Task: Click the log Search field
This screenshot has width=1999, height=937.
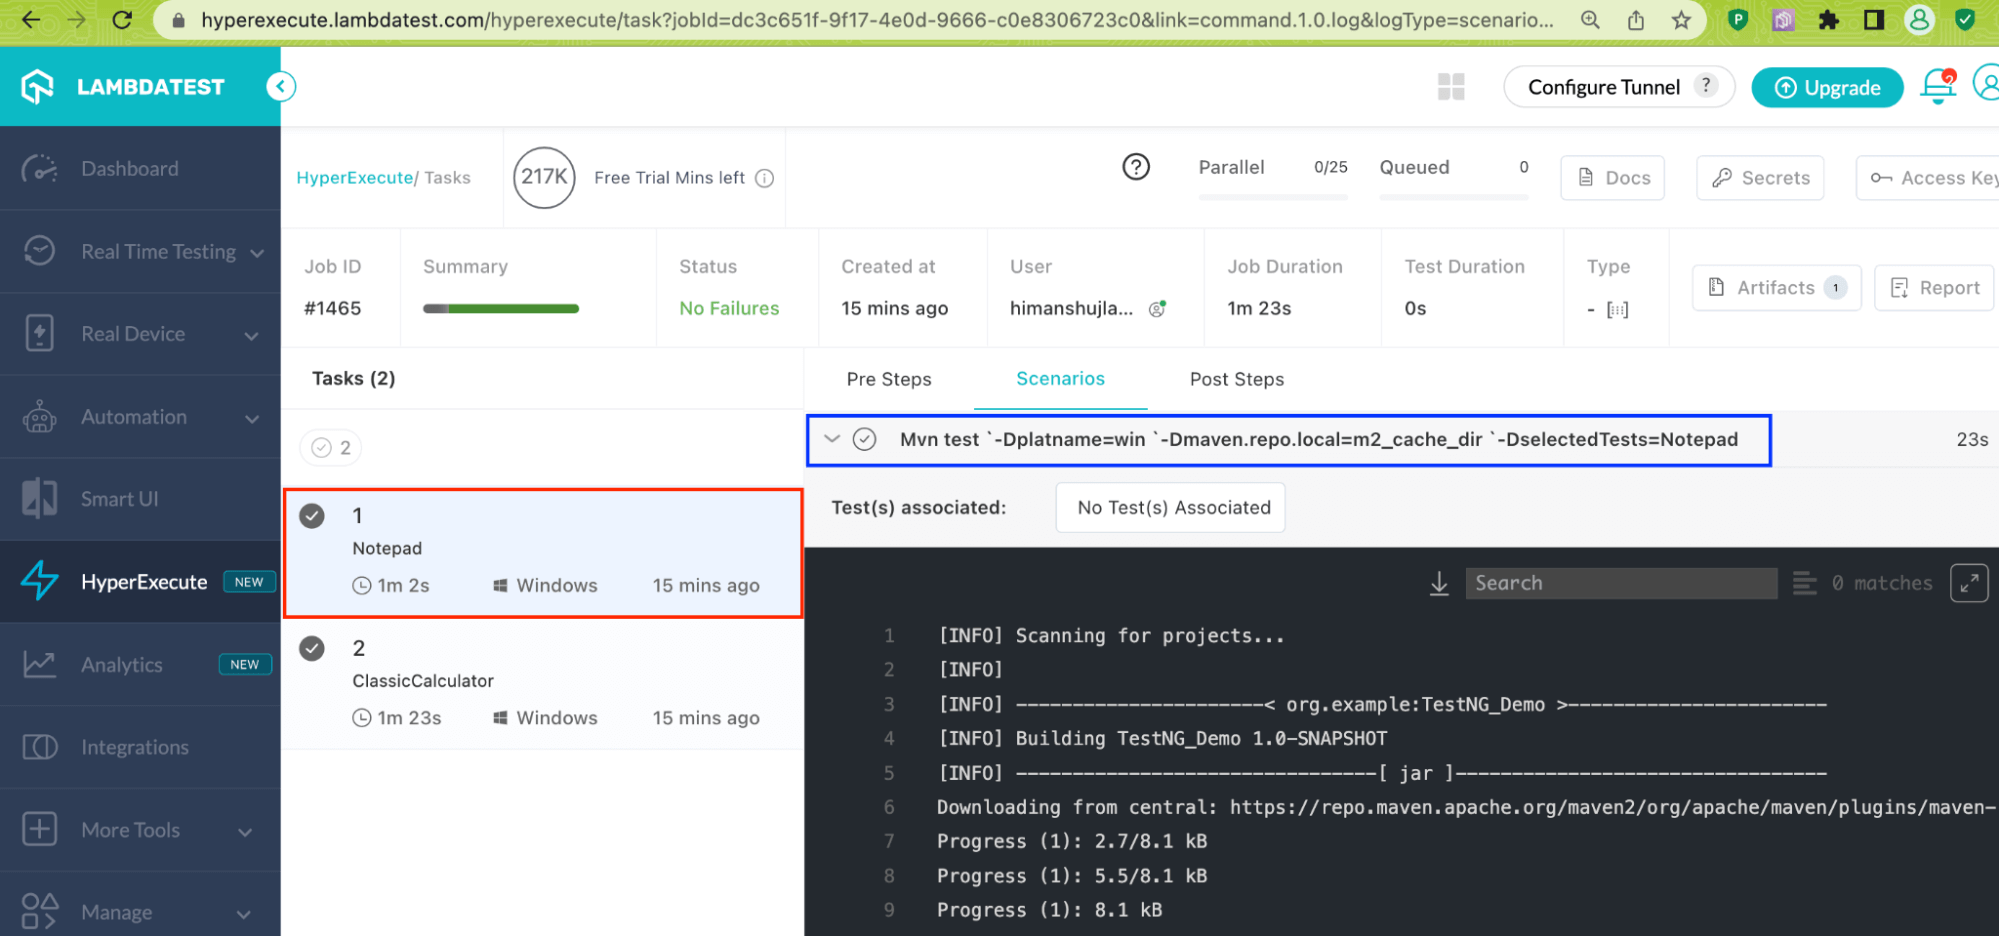Action: (1620, 583)
